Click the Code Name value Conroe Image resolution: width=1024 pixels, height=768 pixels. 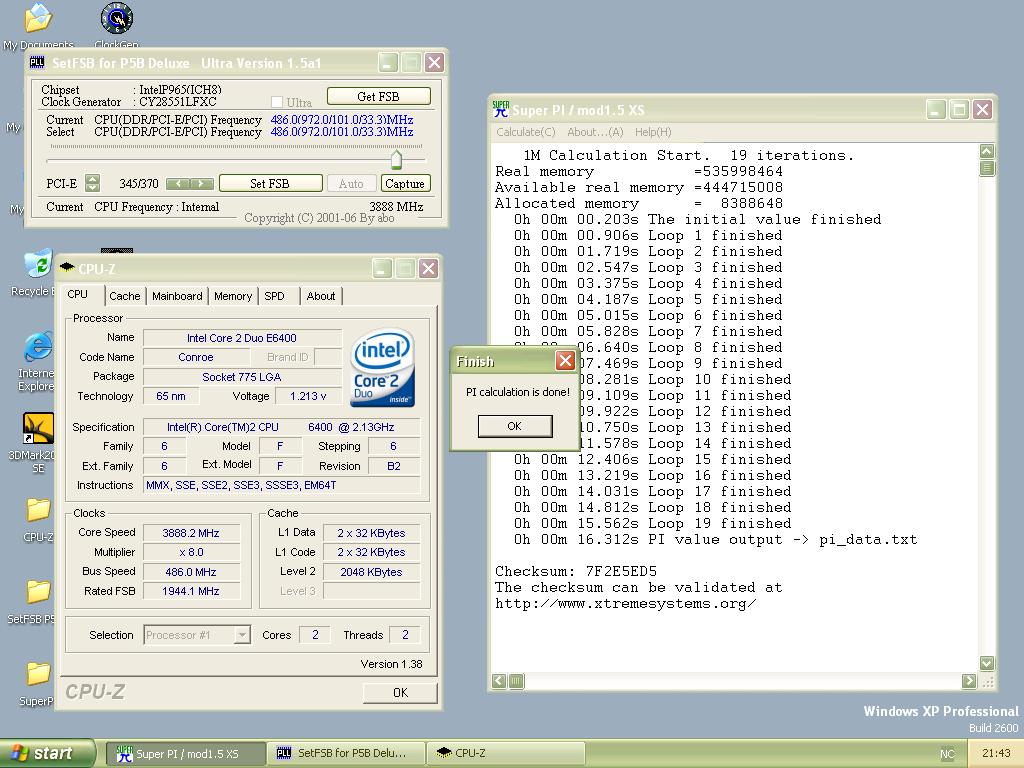point(196,357)
